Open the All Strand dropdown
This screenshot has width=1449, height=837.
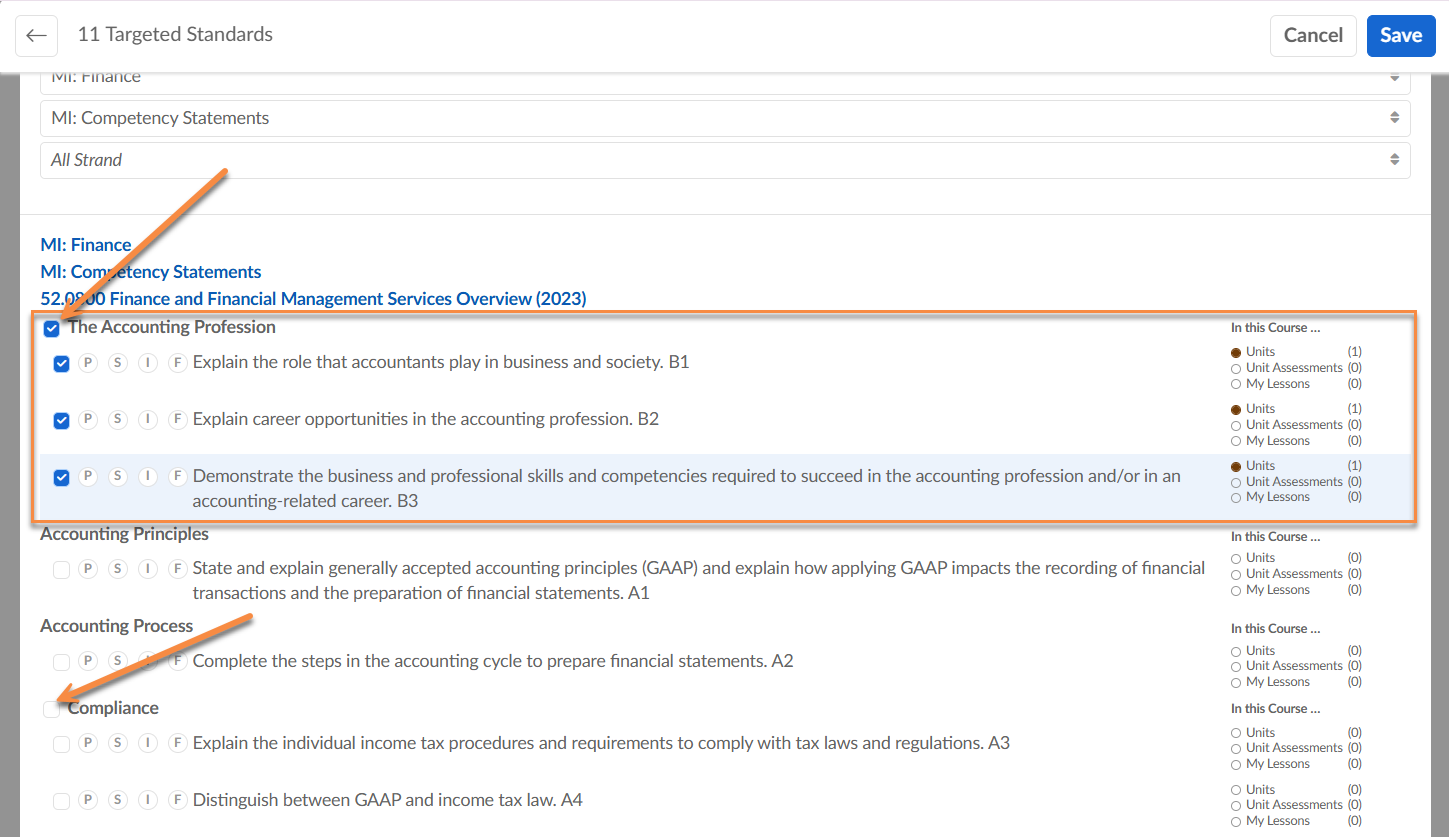click(725, 160)
